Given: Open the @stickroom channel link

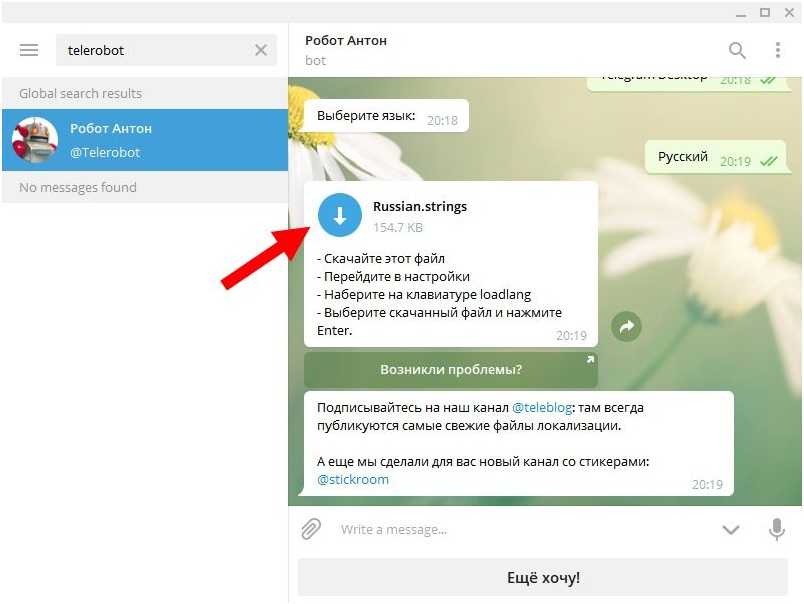Looking at the screenshot, I should click(353, 479).
